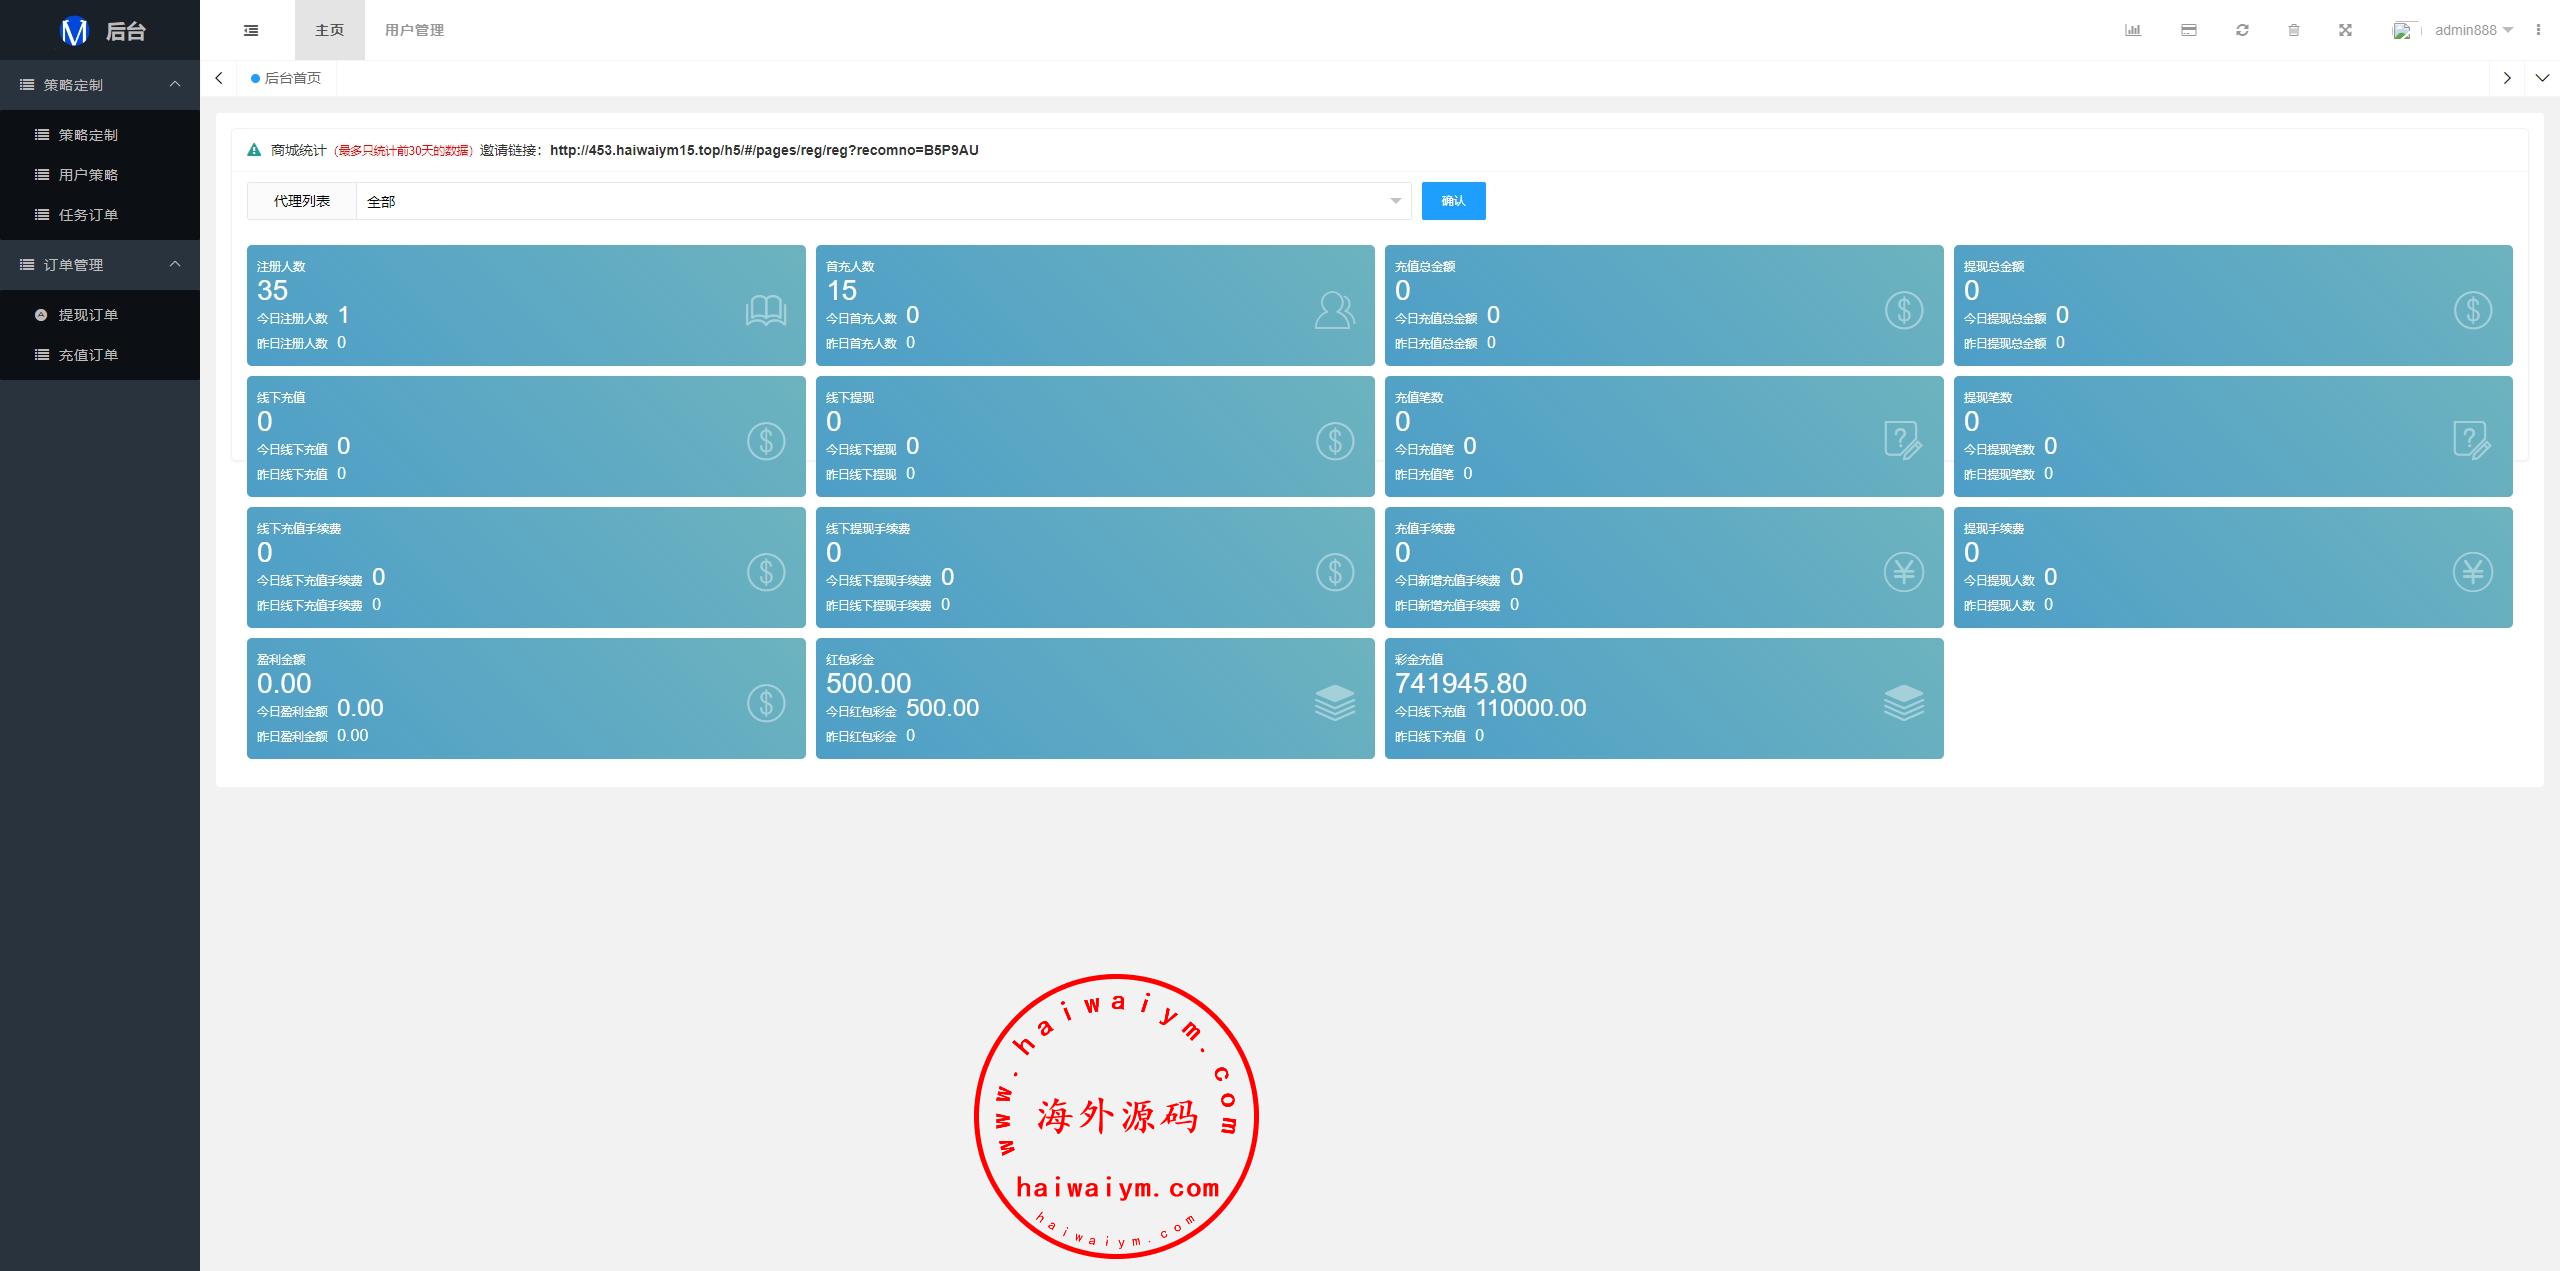This screenshot has height=1271, width=2560.
Task: Open 充值订单 in the sidebar
Action: pos(88,355)
